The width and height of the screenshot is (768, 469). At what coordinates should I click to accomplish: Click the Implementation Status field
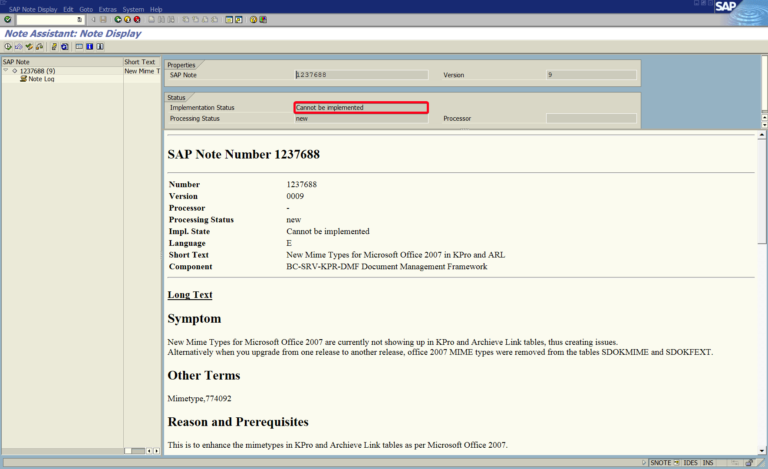click(x=361, y=107)
